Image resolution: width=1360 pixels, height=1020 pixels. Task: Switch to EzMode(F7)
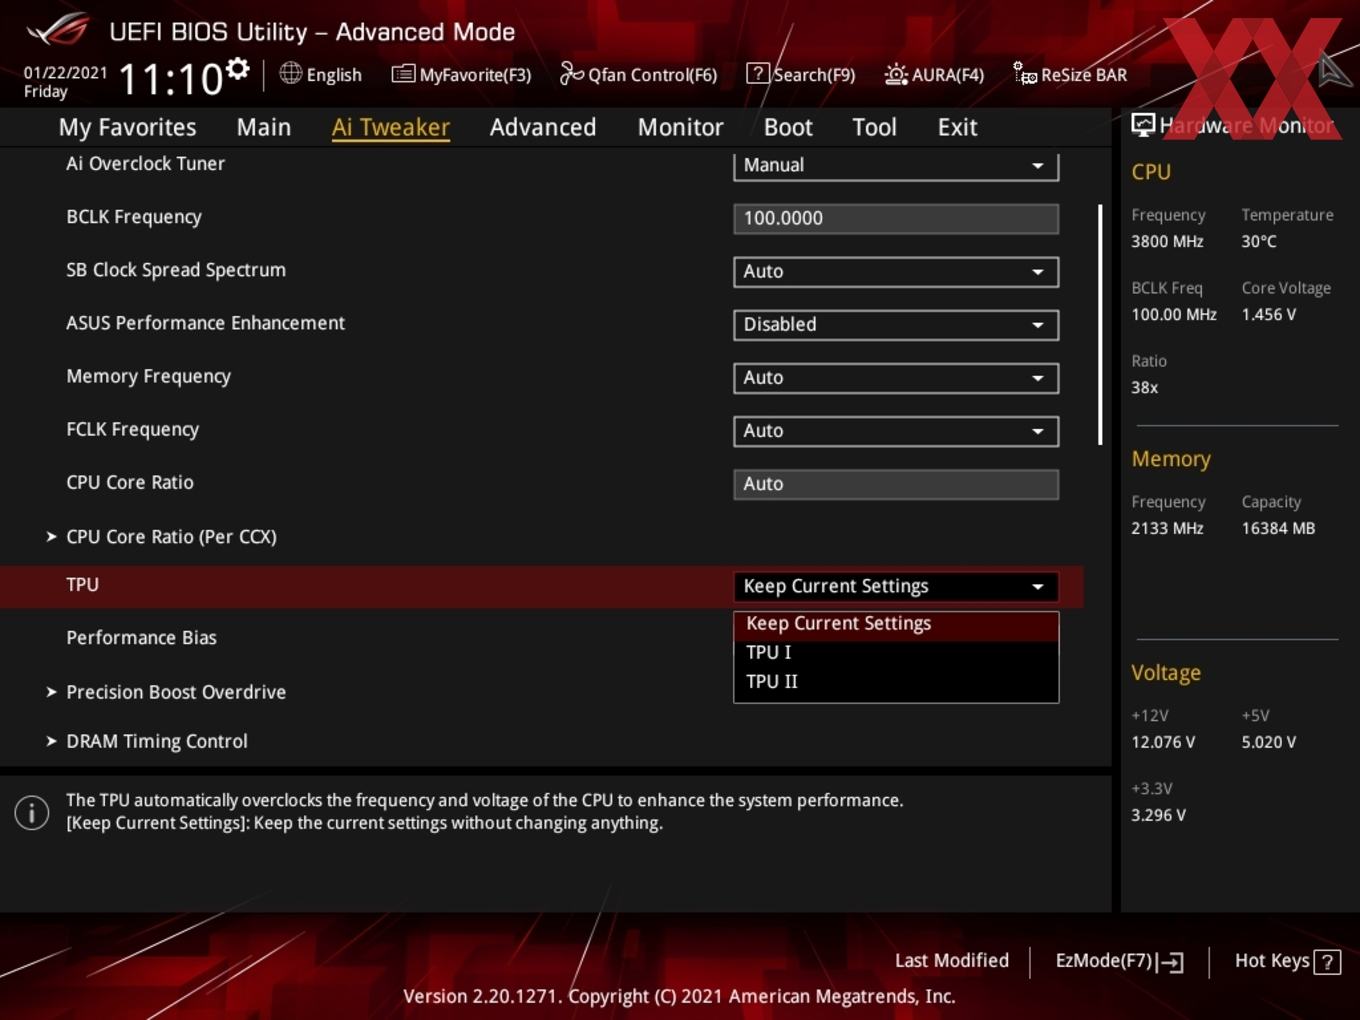point(1119,961)
